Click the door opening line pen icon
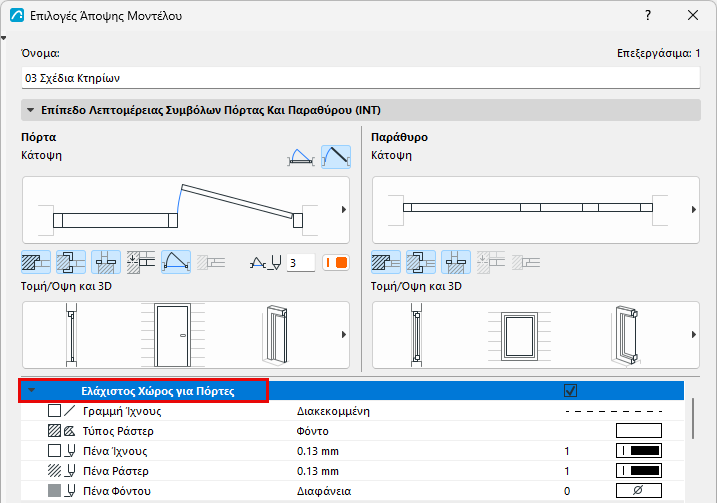 [265, 263]
